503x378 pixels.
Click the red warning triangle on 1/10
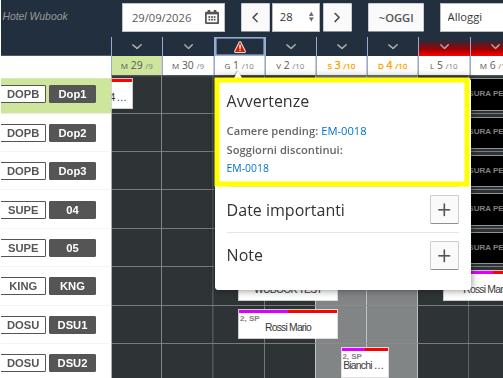pyautogui.click(x=240, y=47)
